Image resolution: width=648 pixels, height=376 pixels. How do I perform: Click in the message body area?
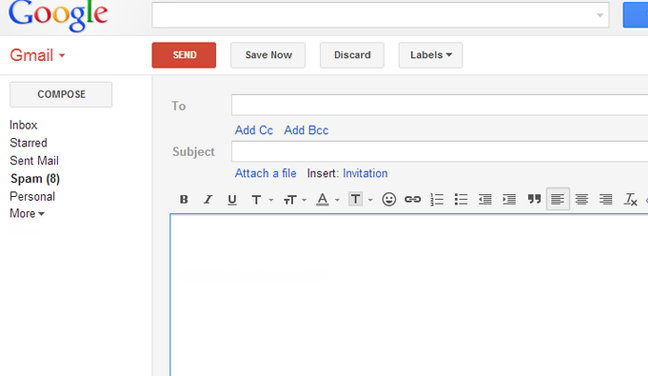point(409,295)
